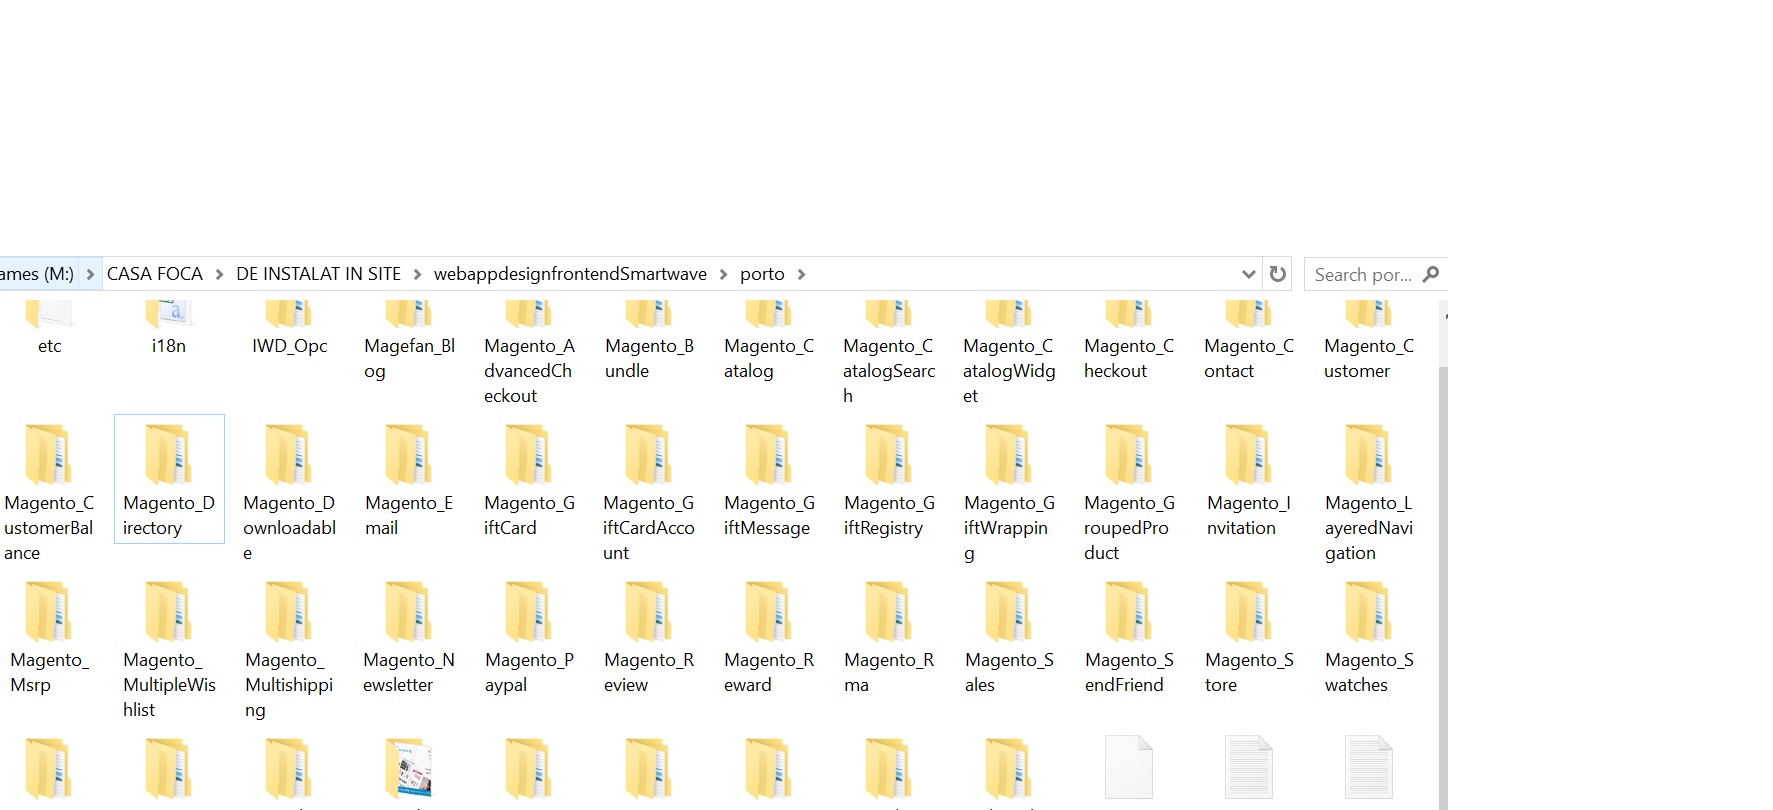Open the Magento_MultipleWishlist folder icon
Image resolution: width=1773 pixels, height=810 pixels.
[x=168, y=611]
